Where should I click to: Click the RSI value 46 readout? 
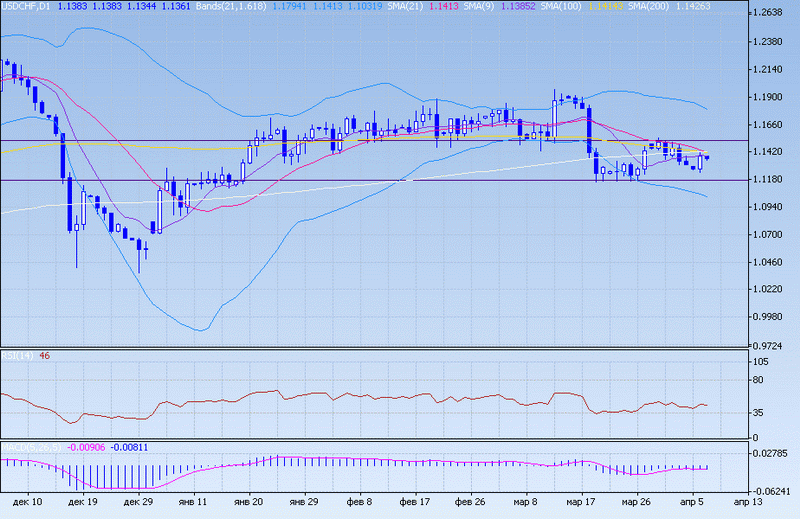45,356
